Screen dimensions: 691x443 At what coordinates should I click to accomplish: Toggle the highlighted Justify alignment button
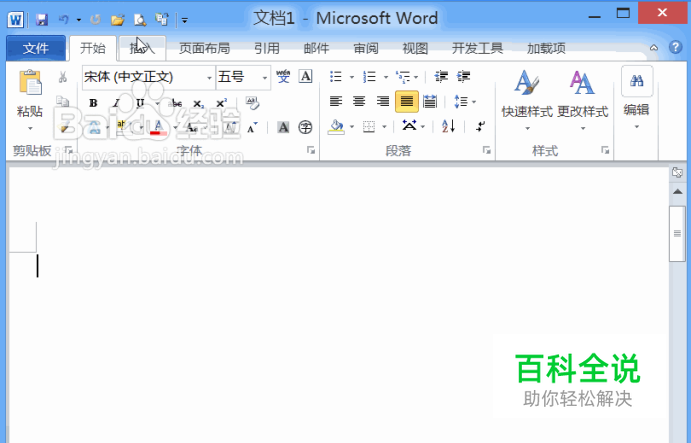pyautogui.click(x=407, y=102)
